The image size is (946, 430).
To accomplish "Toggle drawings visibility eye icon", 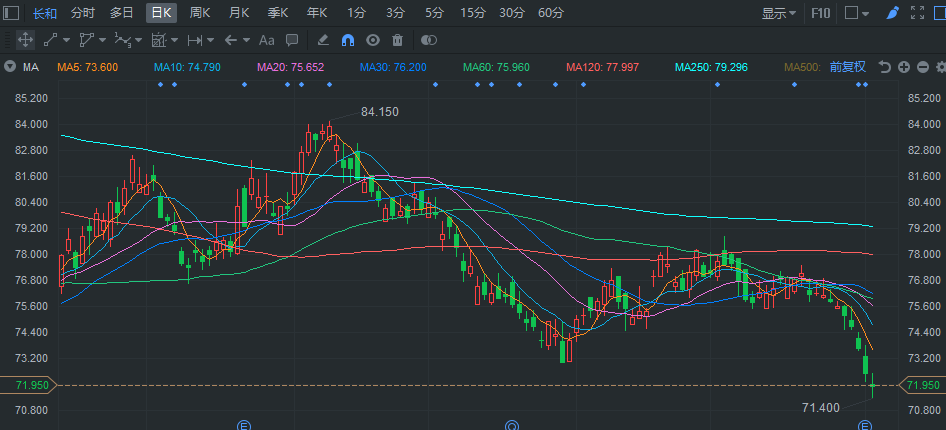I will point(373,40).
